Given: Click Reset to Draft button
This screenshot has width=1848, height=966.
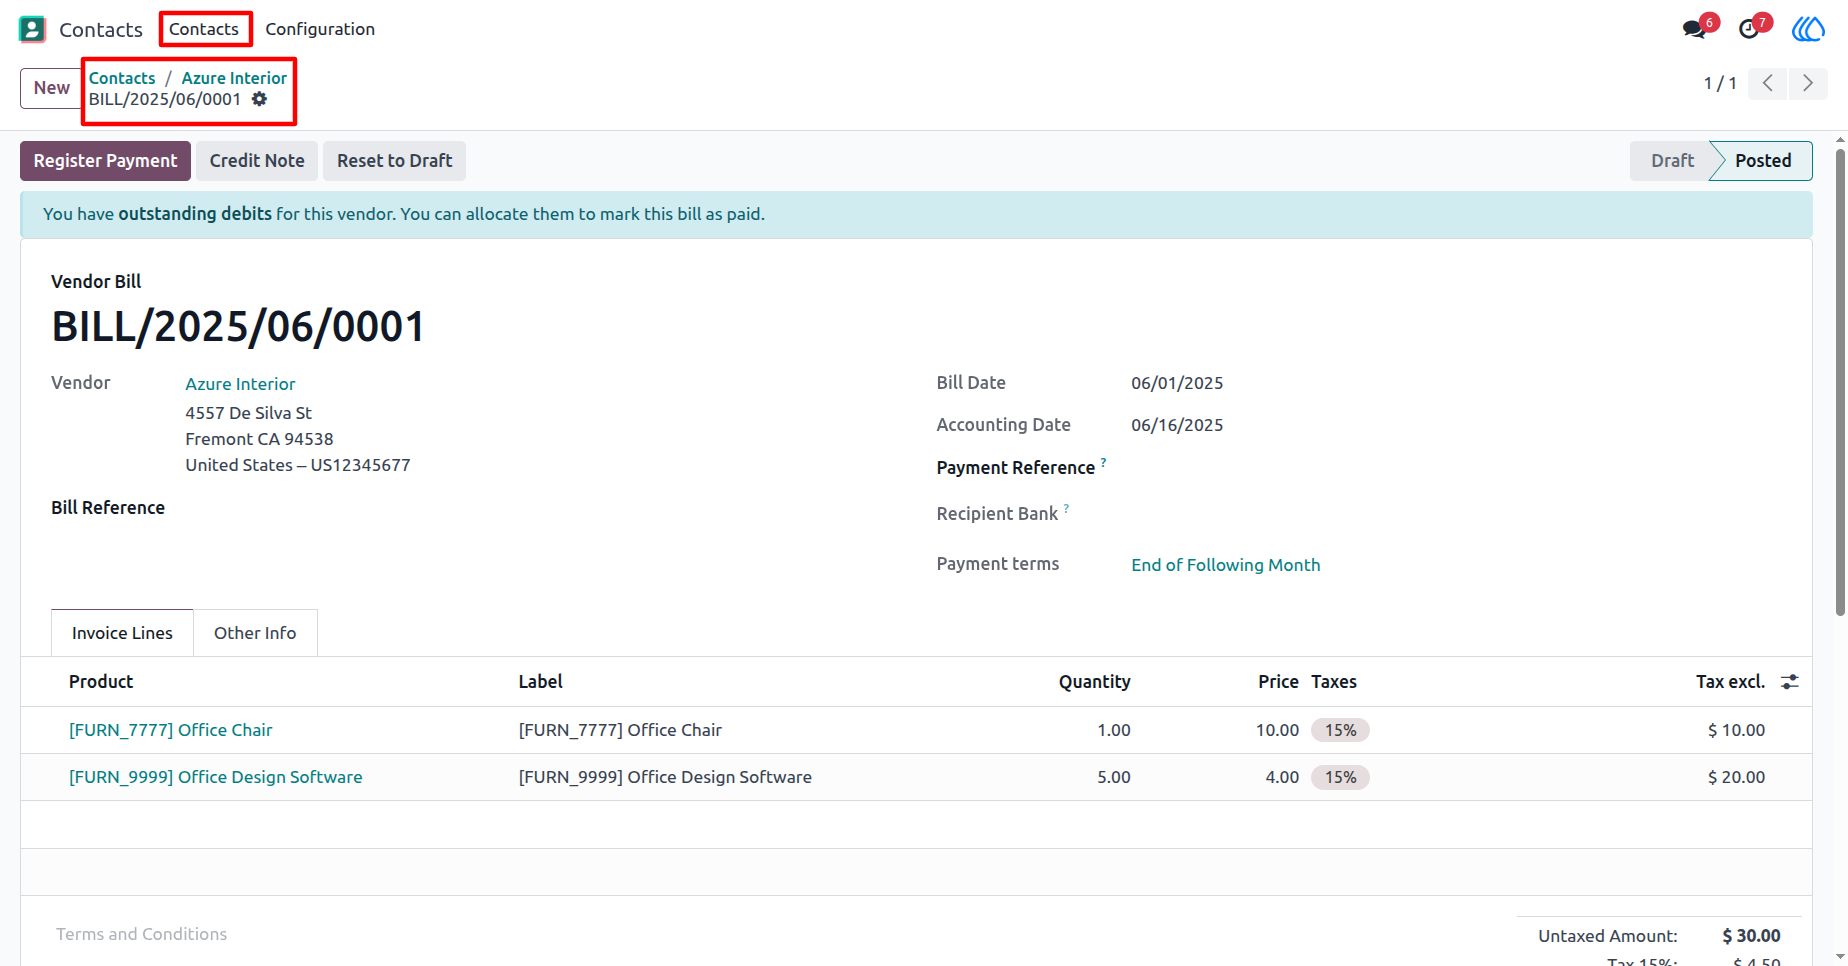Looking at the screenshot, I should 394,161.
